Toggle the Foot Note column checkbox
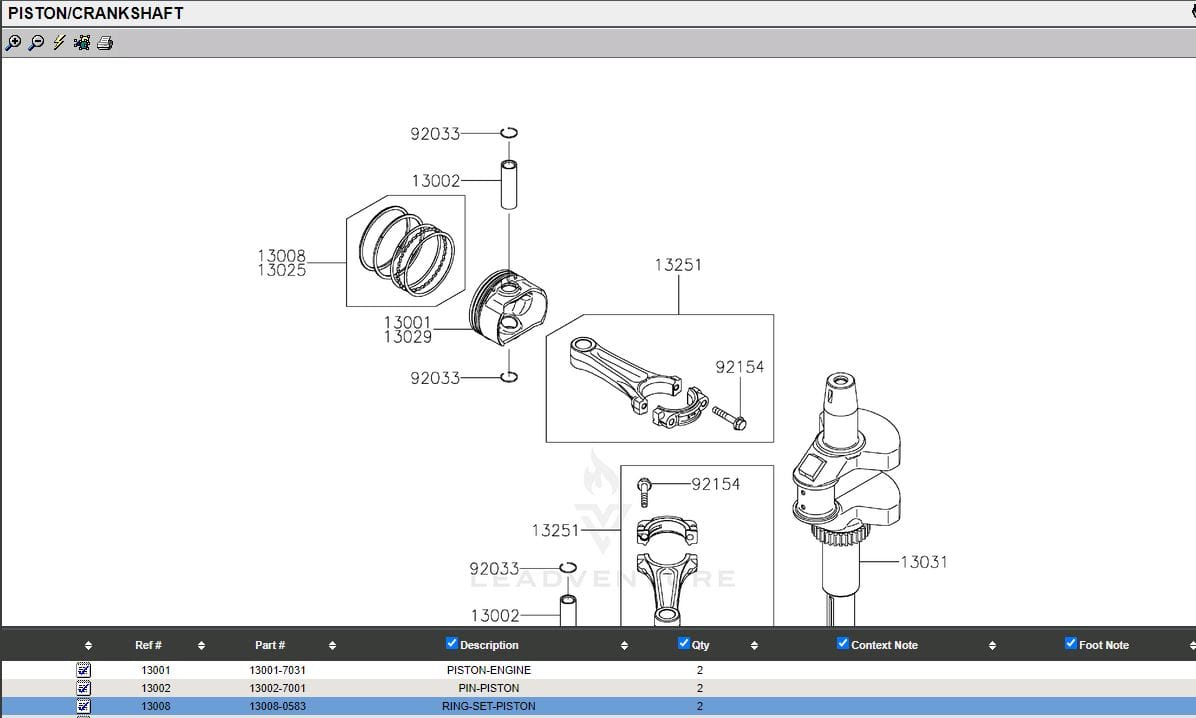Image resolution: width=1196 pixels, height=718 pixels. click(x=1071, y=643)
